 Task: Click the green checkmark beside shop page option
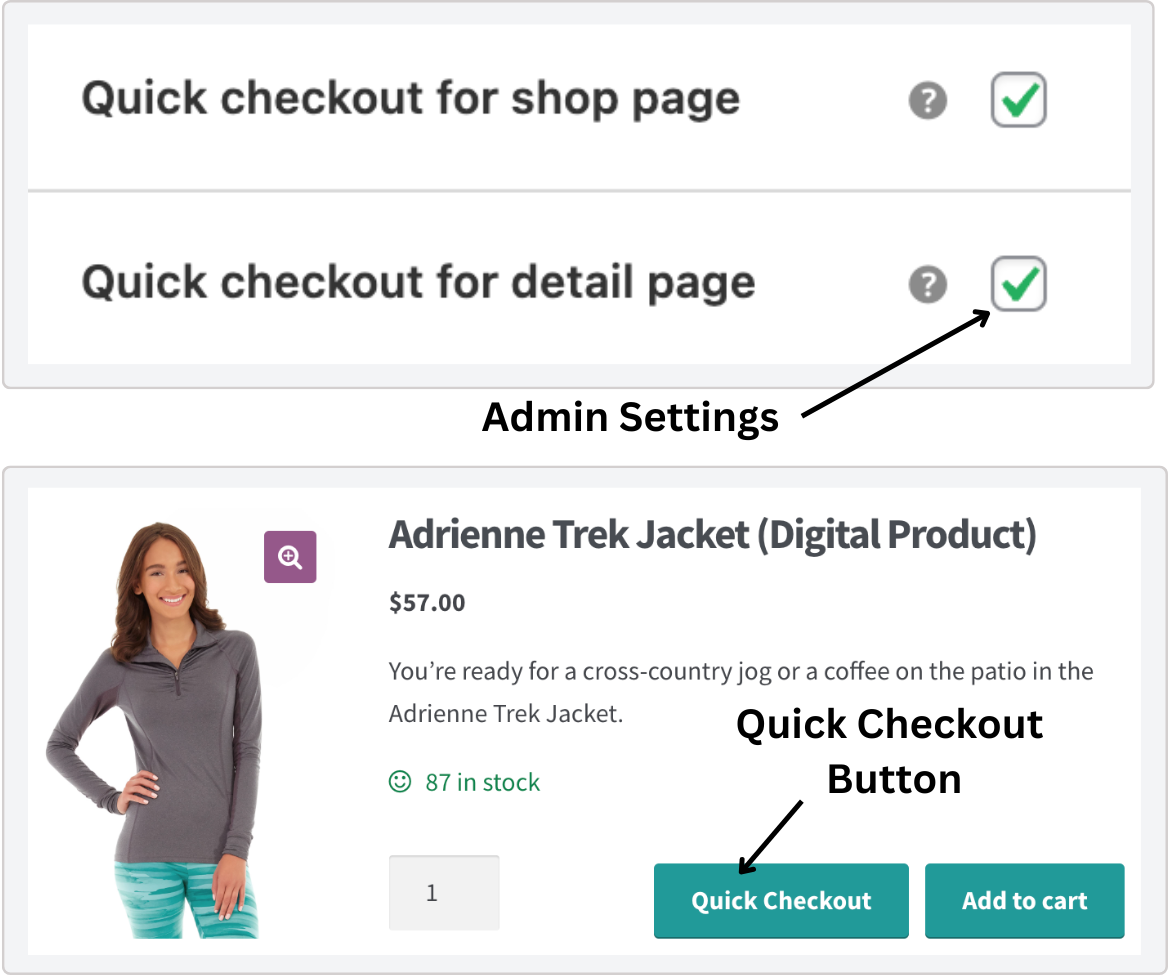pyautogui.click(x=1018, y=100)
